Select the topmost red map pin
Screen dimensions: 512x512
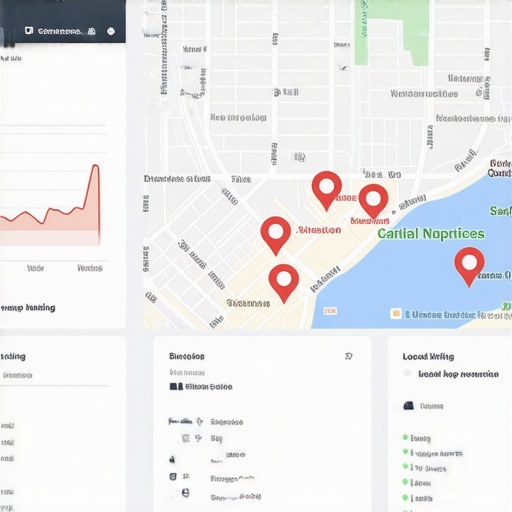coord(327,191)
